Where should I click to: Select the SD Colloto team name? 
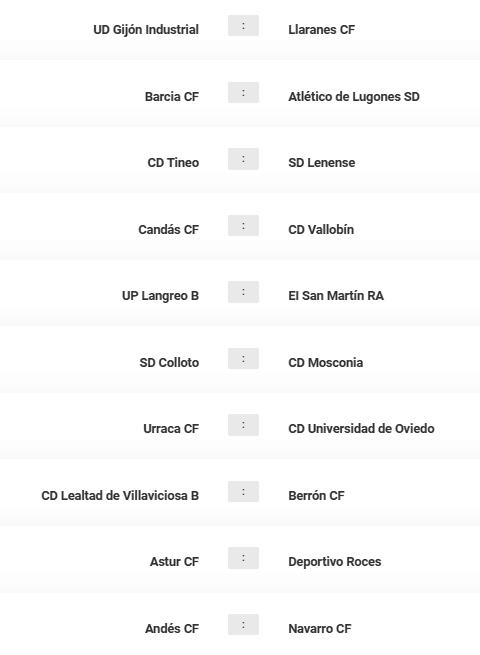(x=169, y=362)
